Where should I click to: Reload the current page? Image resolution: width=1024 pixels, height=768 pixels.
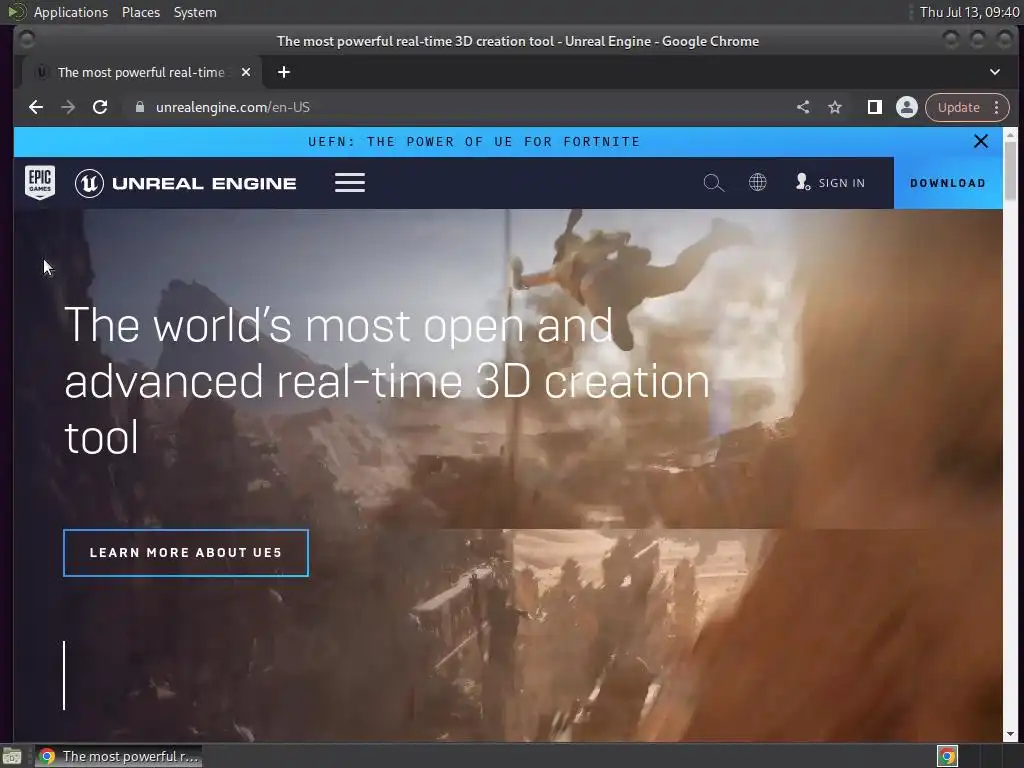[x=100, y=107]
